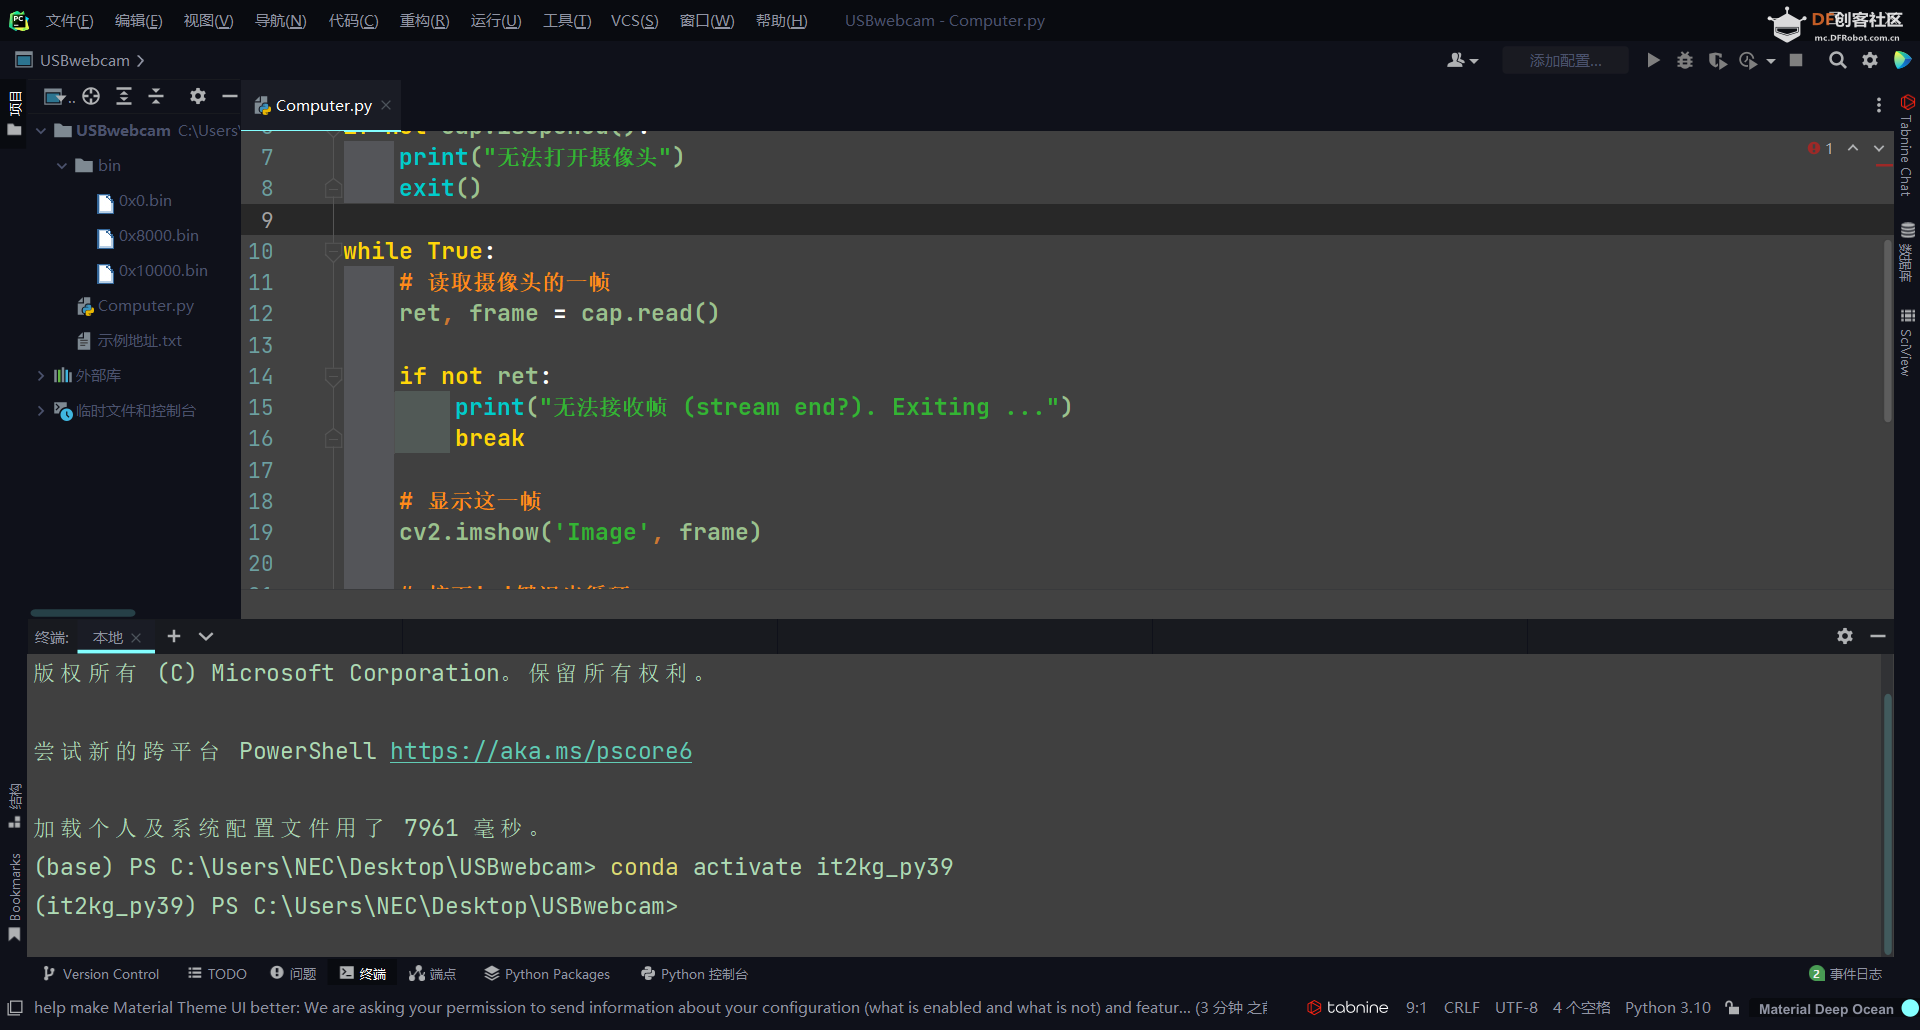Screen dimensions: 1920x1030
Task: Open the 问题 Problems tool window
Action: (x=293, y=974)
